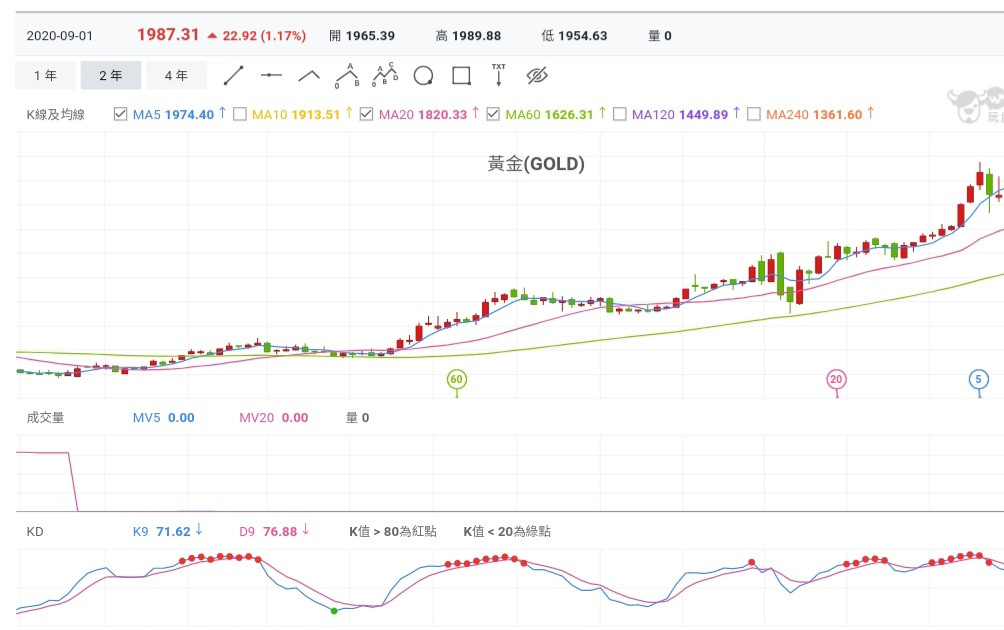Click the green 60 marker on chart
1004x630 pixels.
click(x=457, y=380)
